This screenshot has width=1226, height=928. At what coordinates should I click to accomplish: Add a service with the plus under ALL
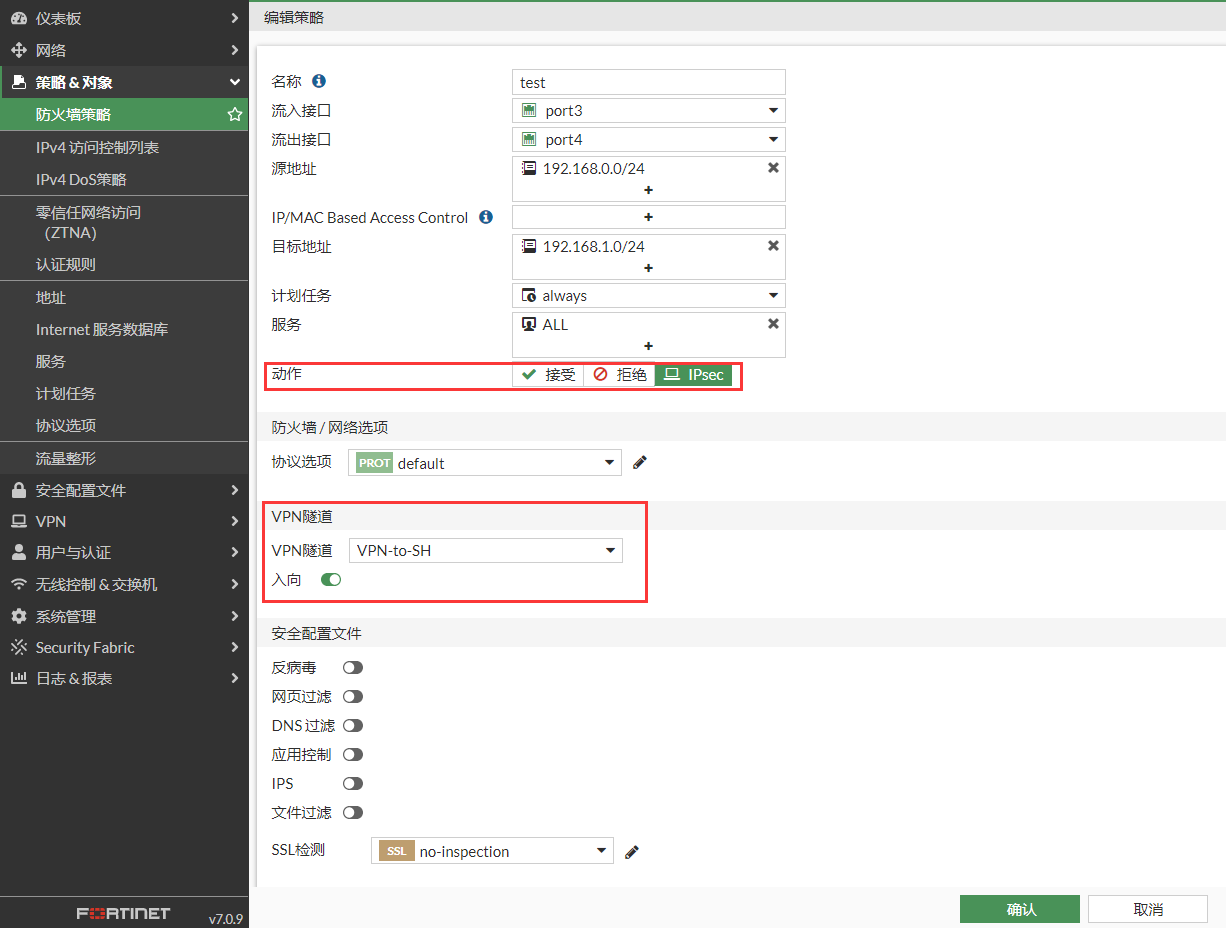point(648,346)
